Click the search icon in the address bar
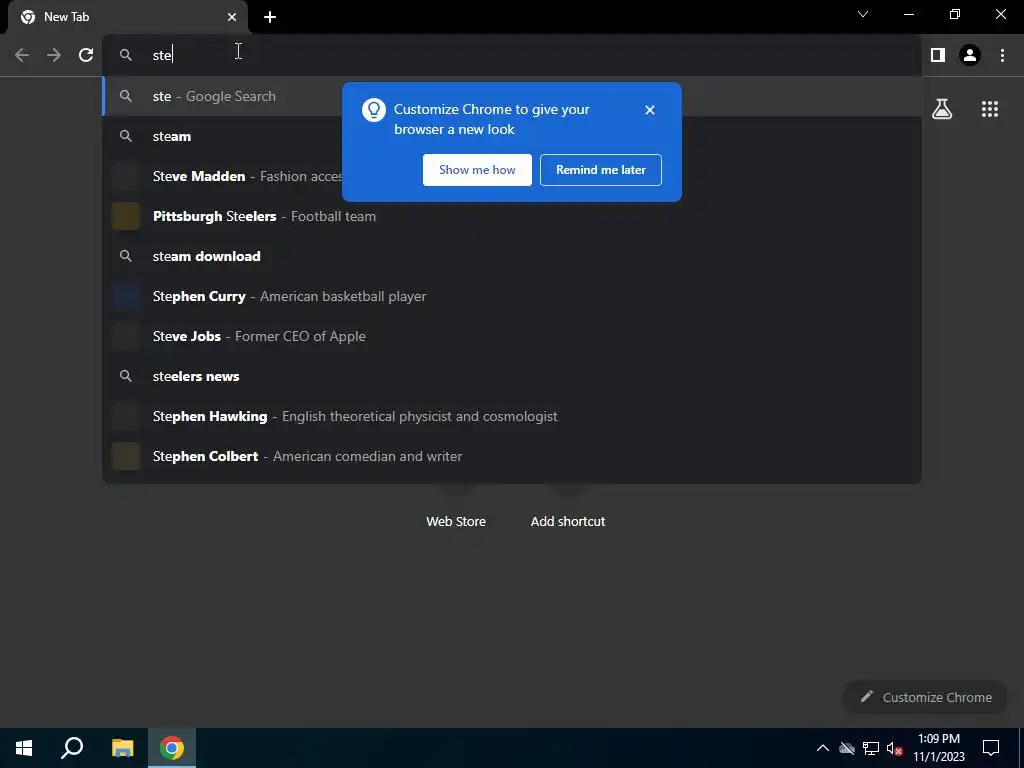 pyautogui.click(x=126, y=55)
